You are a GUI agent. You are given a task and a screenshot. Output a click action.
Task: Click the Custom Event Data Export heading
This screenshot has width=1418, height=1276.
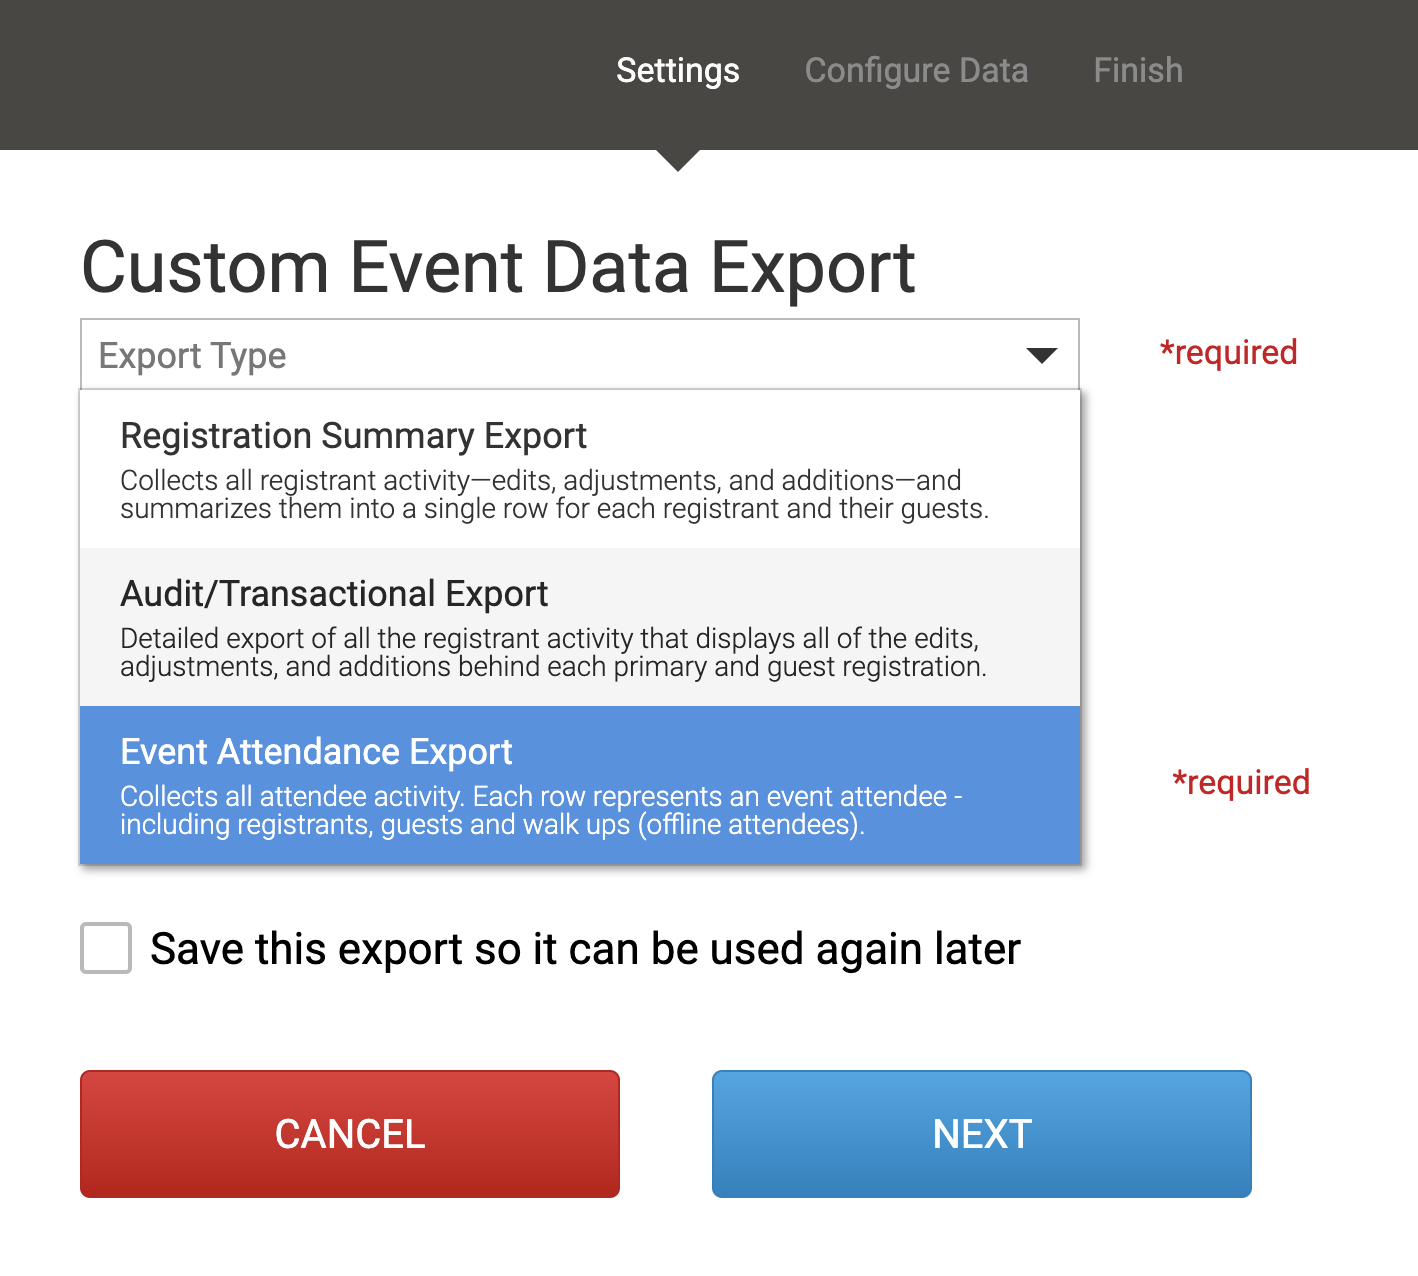tap(498, 267)
